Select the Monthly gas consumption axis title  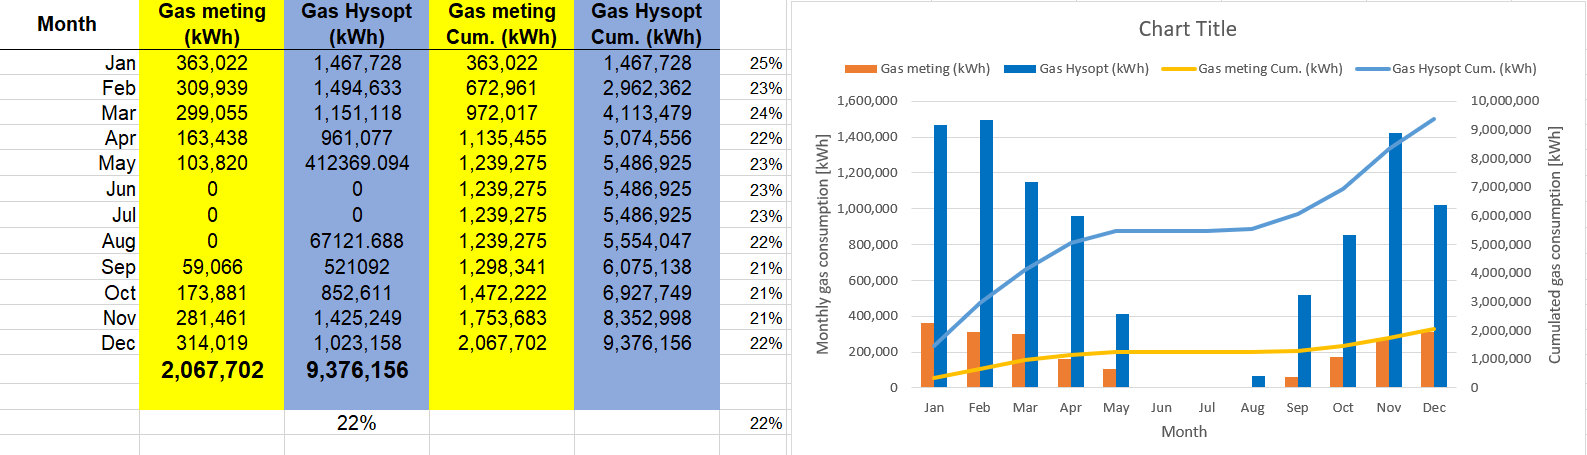click(x=823, y=244)
